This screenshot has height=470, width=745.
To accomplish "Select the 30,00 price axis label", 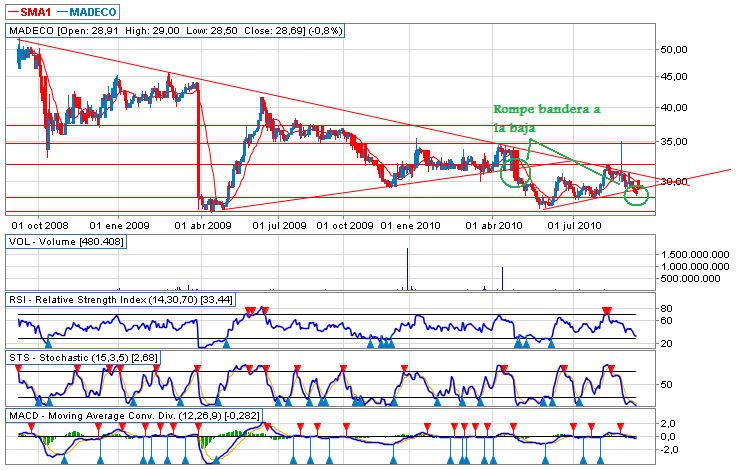I will tap(674, 182).
